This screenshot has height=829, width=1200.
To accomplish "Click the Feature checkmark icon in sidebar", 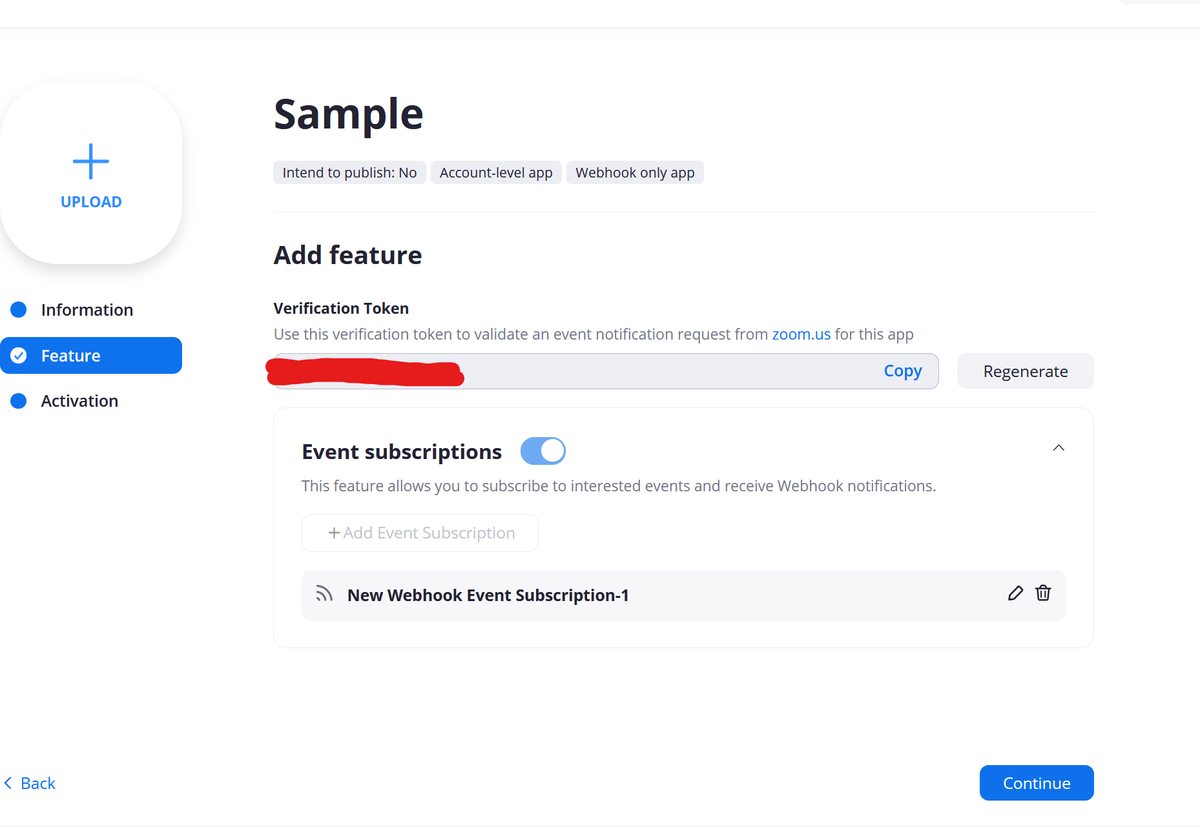I will 18,356.
